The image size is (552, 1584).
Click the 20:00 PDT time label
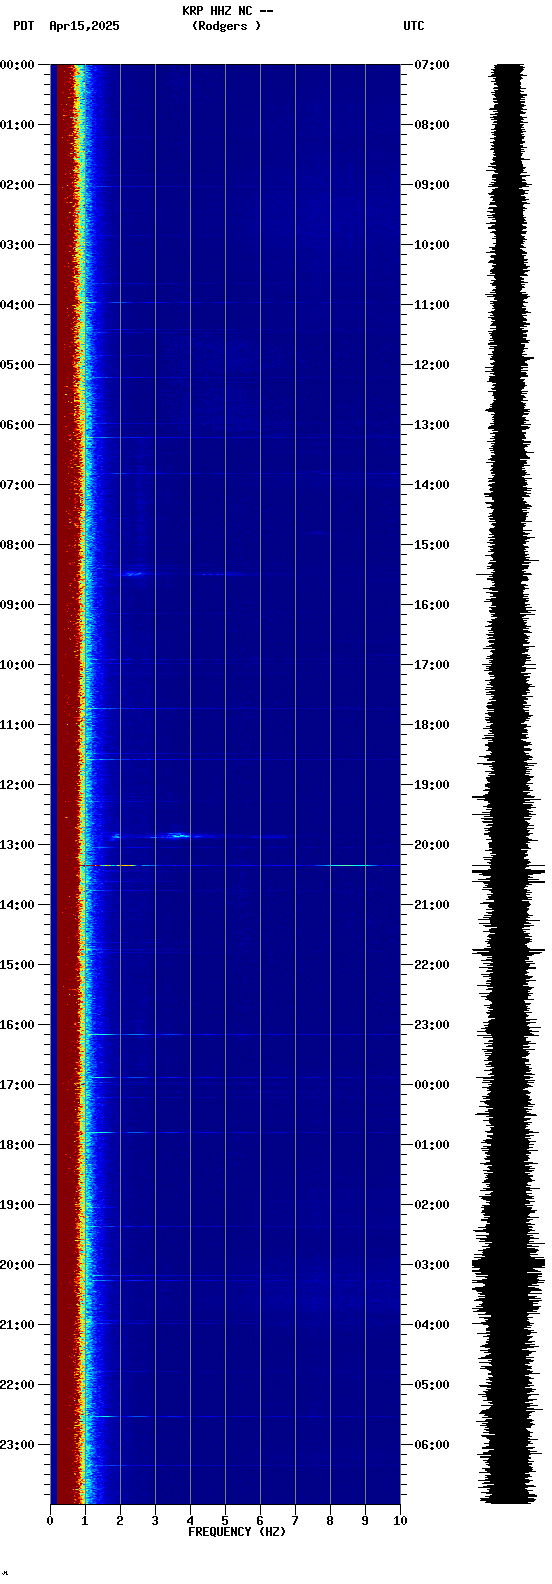pyautogui.click(x=18, y=1265)
